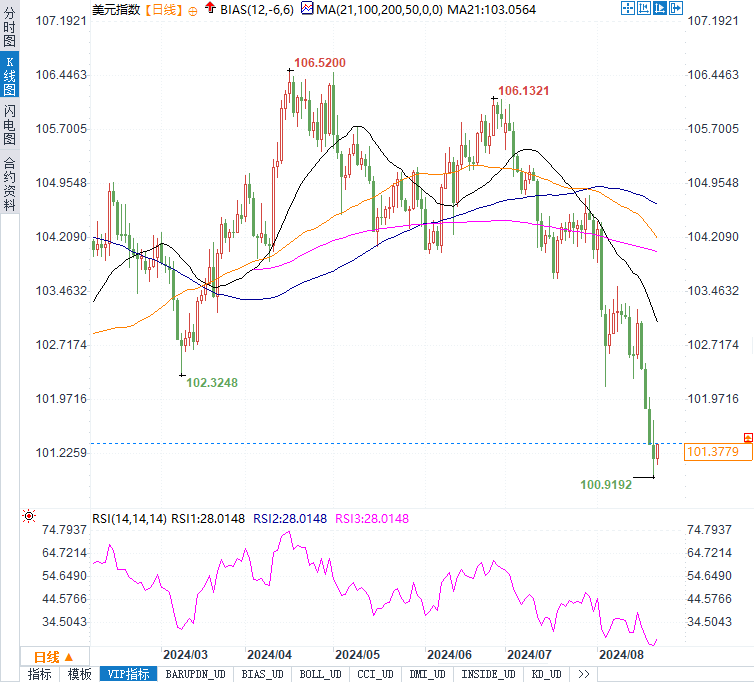Click the crosshair cursor icon at top right
The width and height of the screenshot is (754, 682).
point(628,8)
